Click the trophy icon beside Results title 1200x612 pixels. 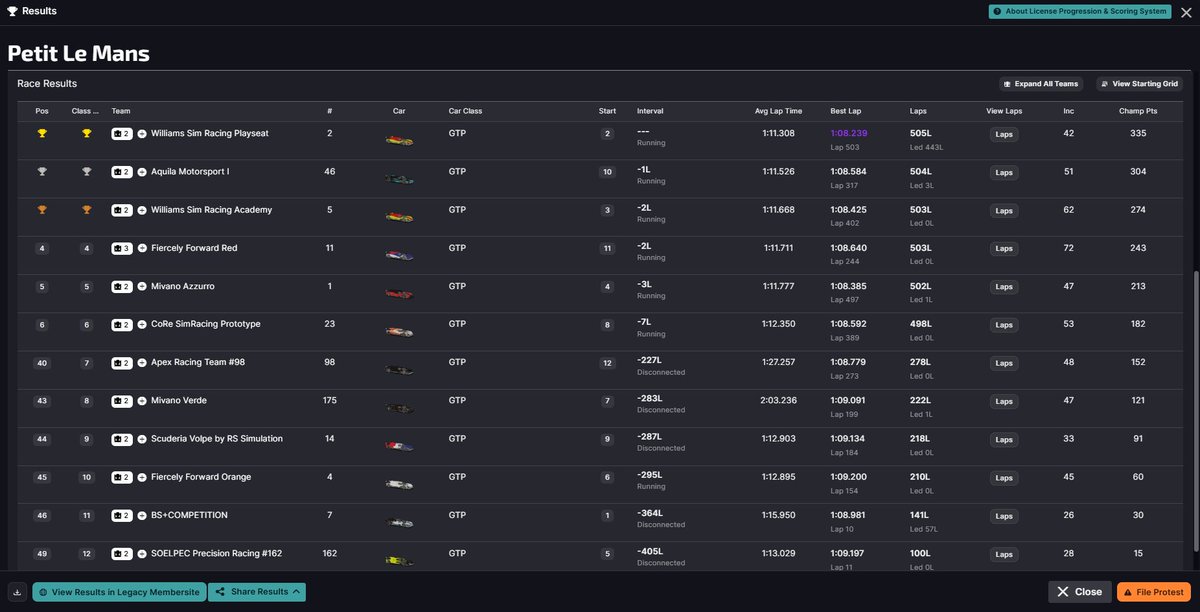point(12,11)
